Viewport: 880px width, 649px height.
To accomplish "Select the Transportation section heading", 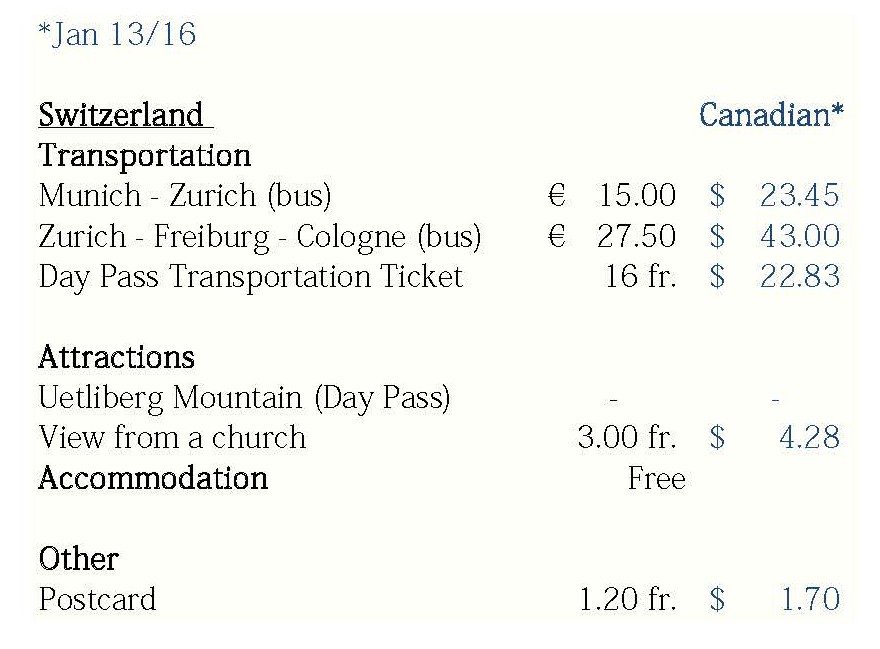I will [x=144, y=156].
